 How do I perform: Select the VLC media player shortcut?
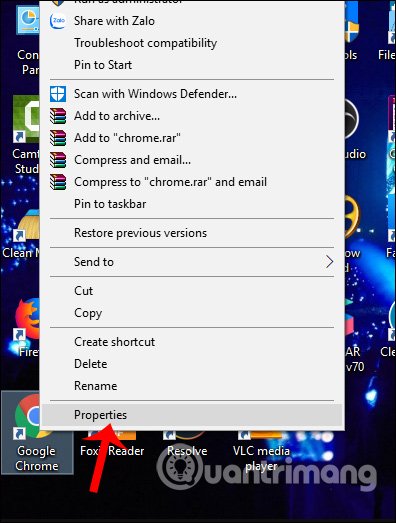point(261,450)
